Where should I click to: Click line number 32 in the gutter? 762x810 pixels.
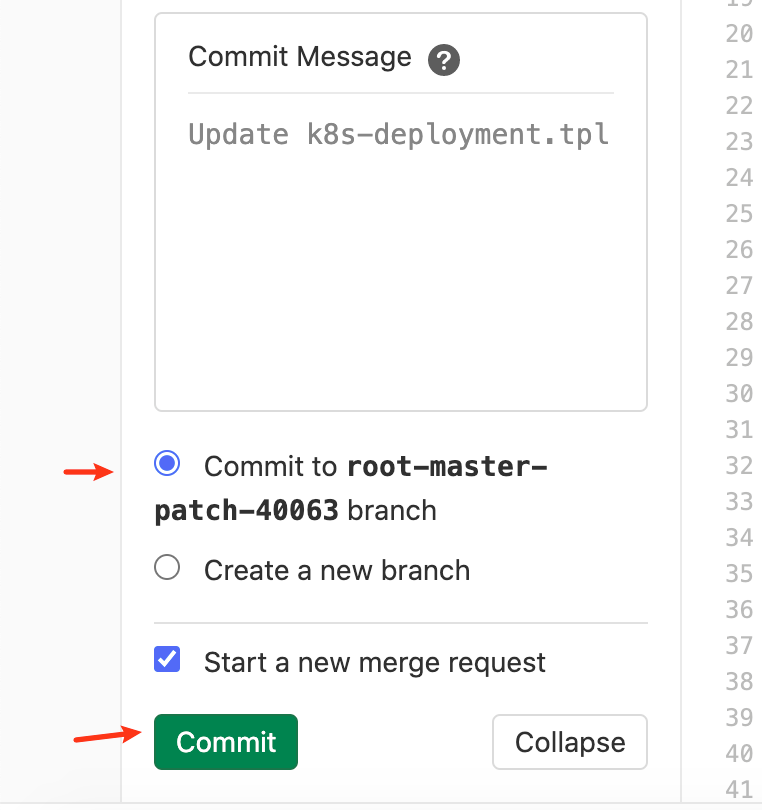(739, 466)
